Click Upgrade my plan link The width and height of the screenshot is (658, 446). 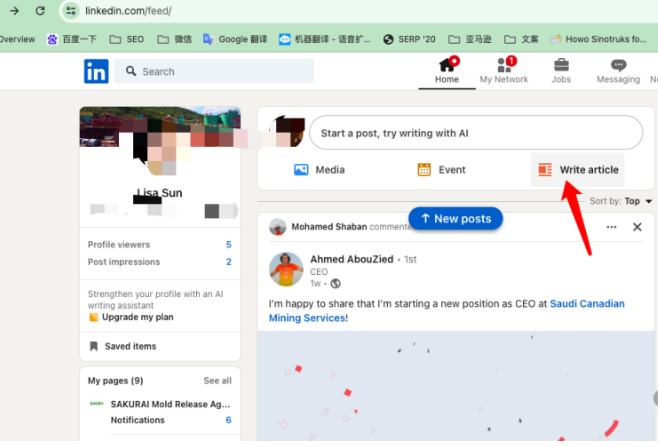click(138, 317)
